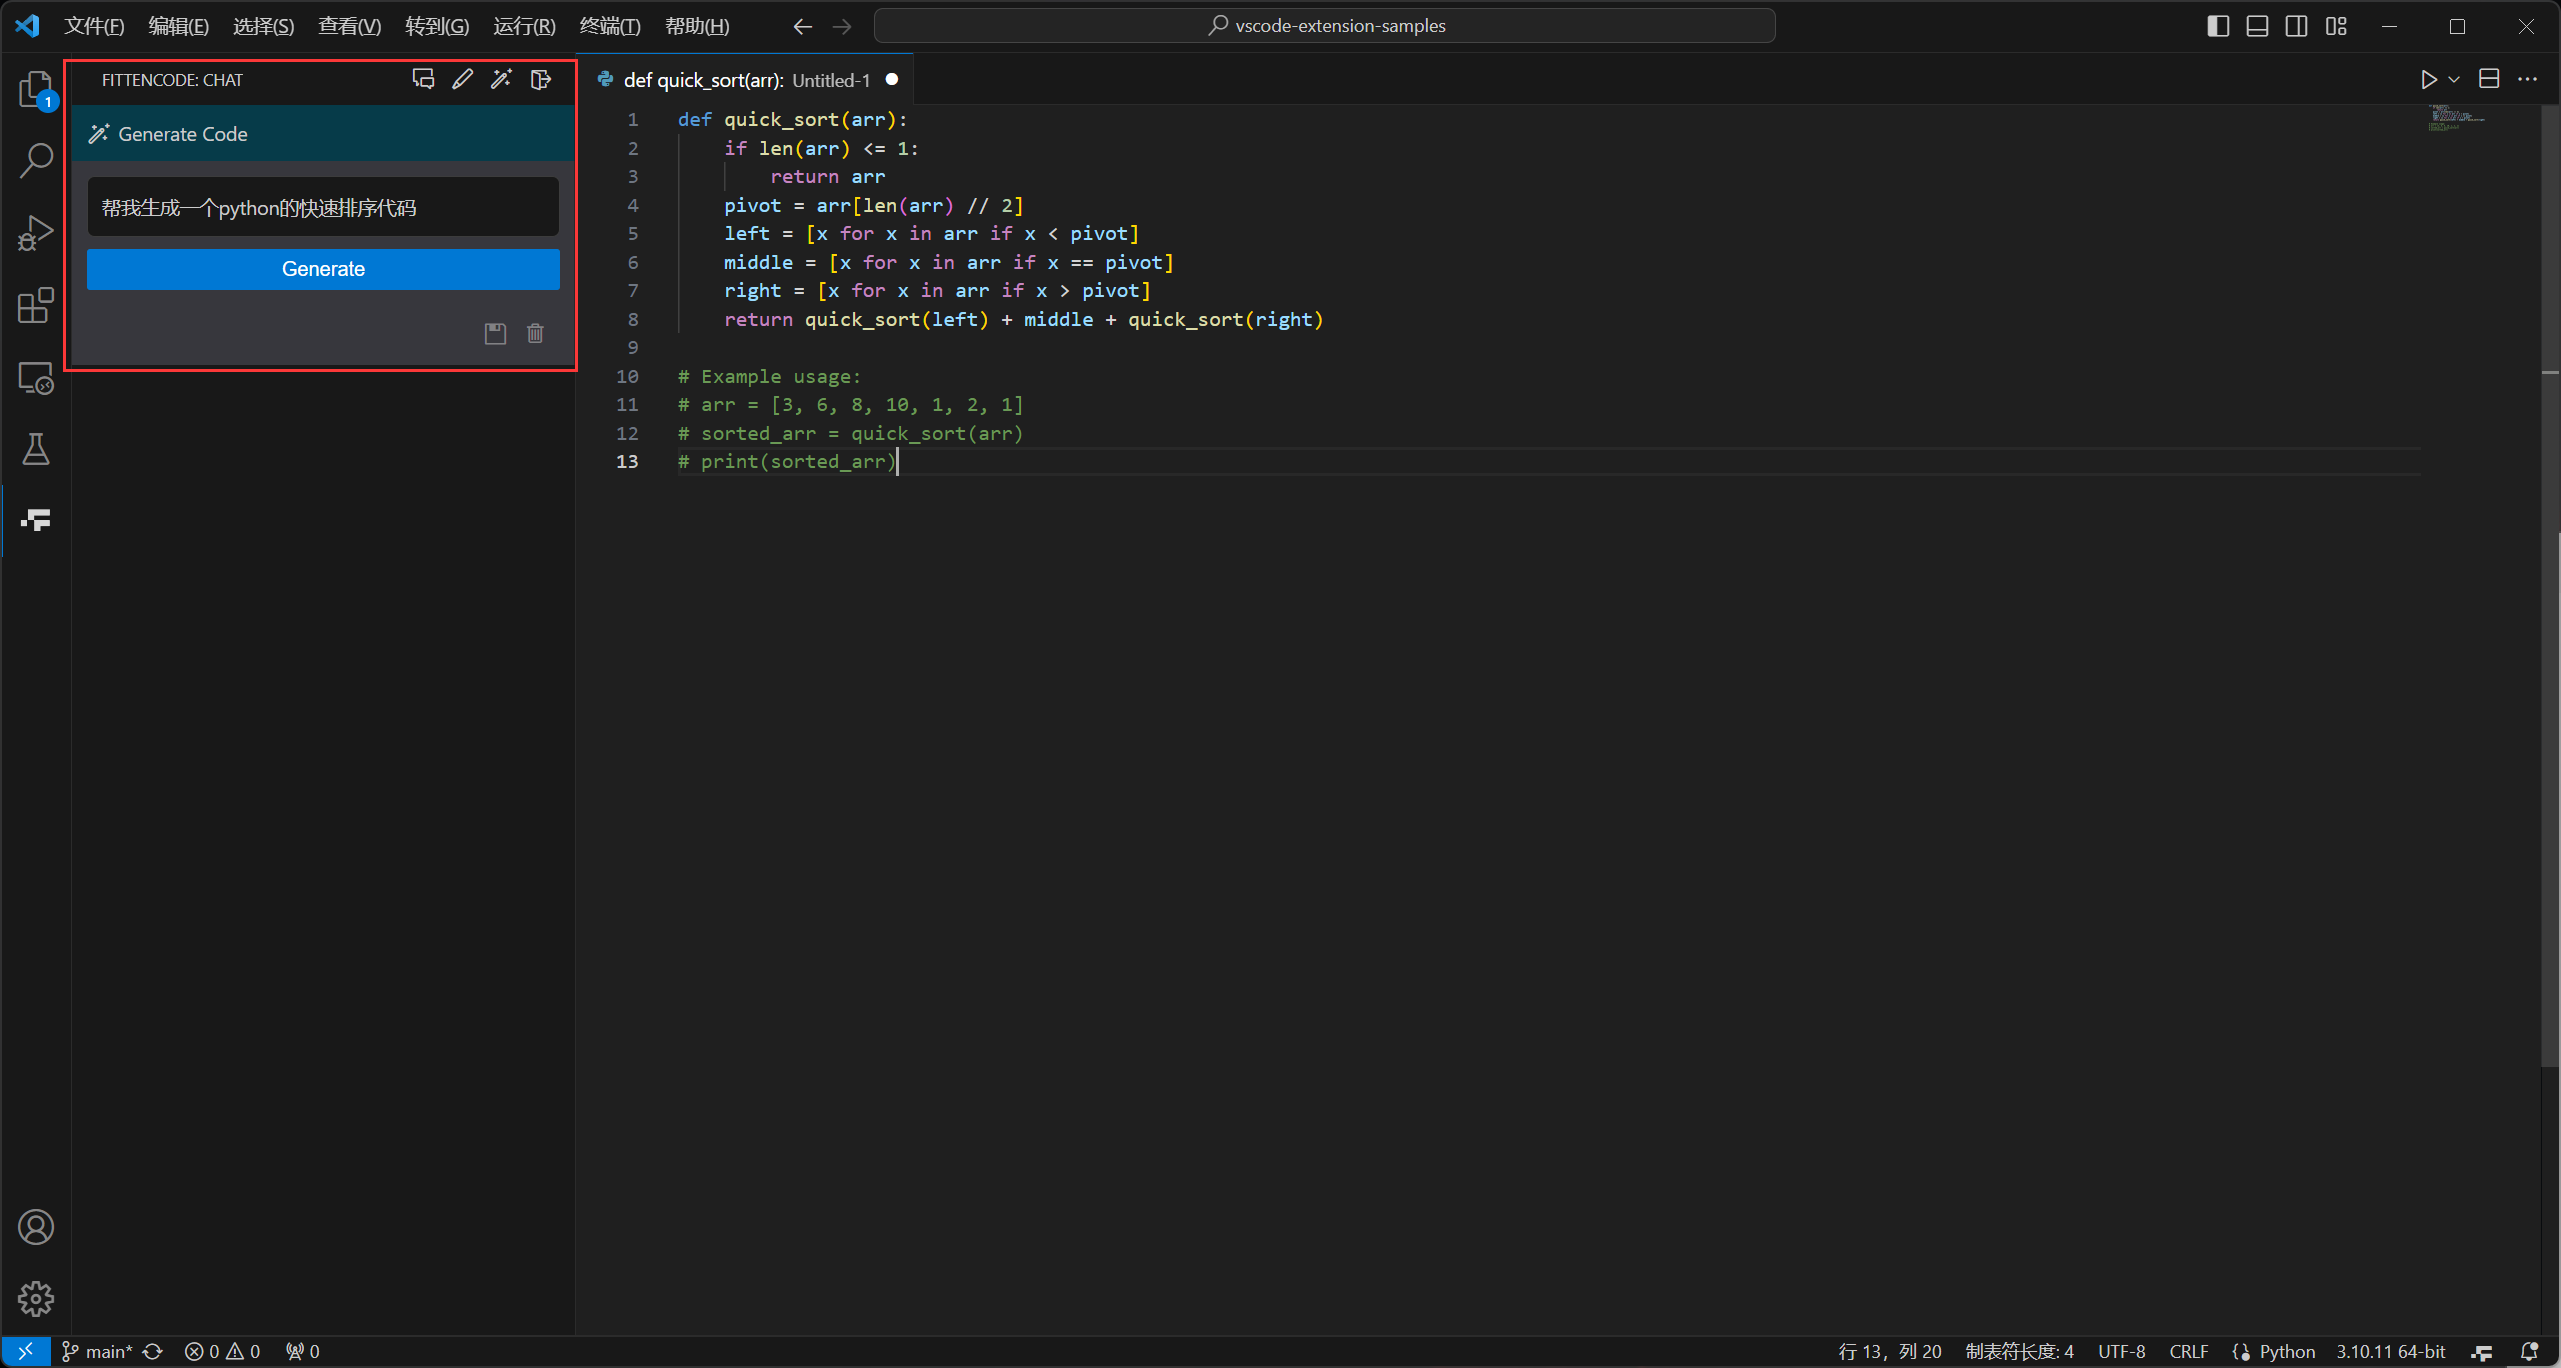
Task: Click the pencil edit code icon
Action: [x=462, y=80]
